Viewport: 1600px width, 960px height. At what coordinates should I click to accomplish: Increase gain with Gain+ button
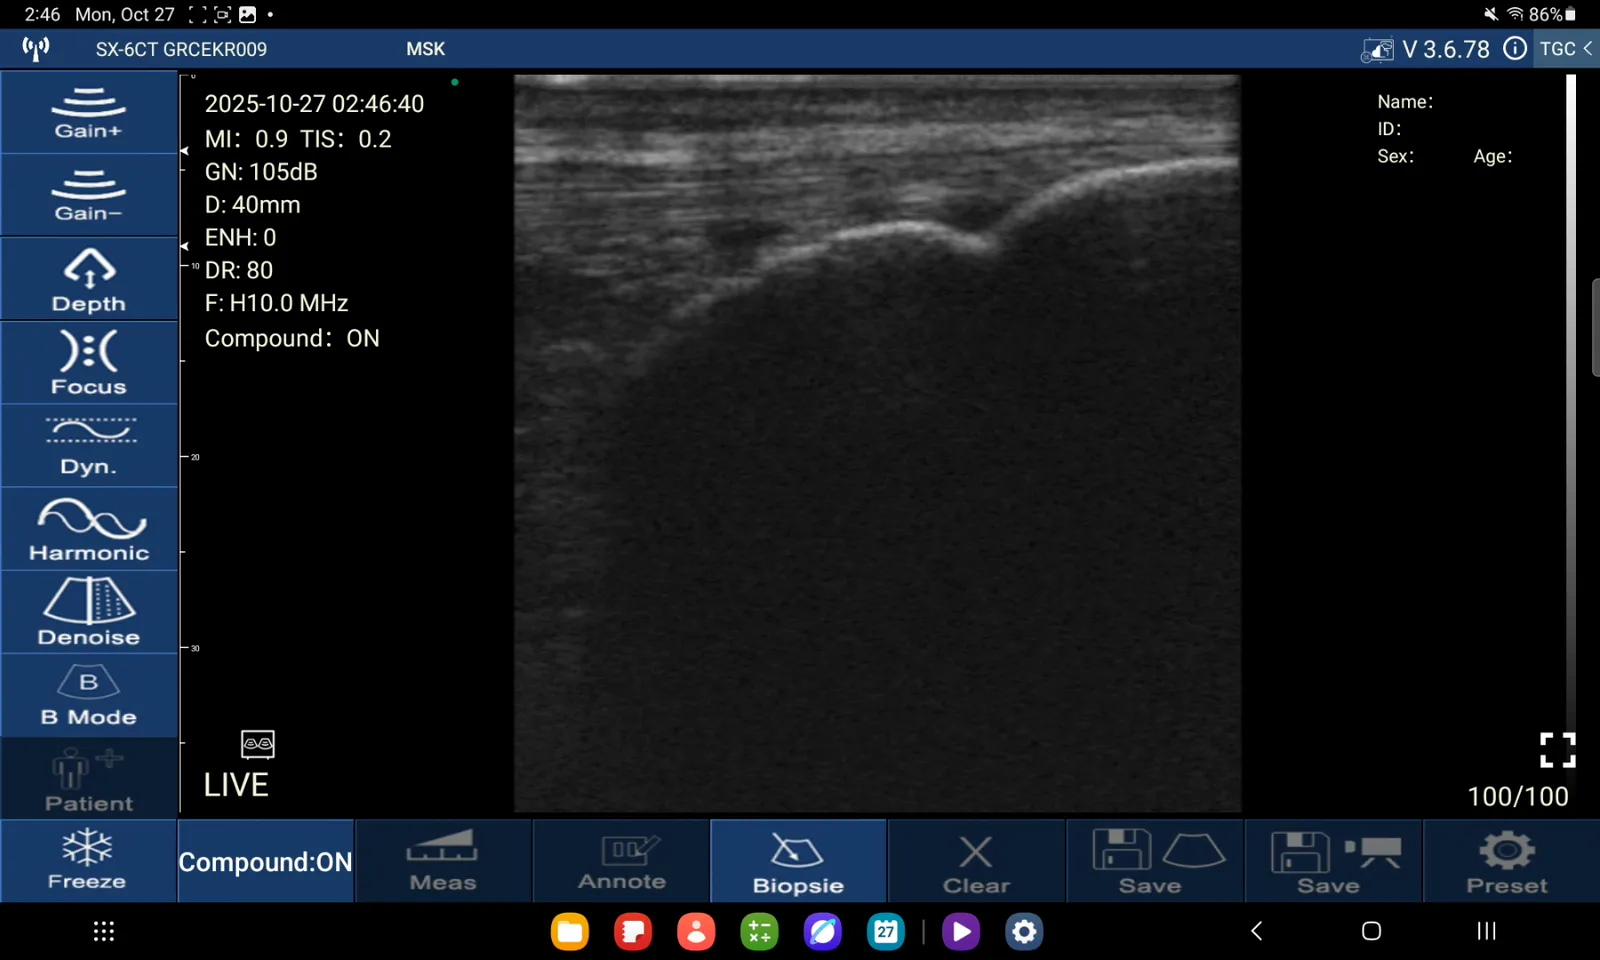[89, 112]
